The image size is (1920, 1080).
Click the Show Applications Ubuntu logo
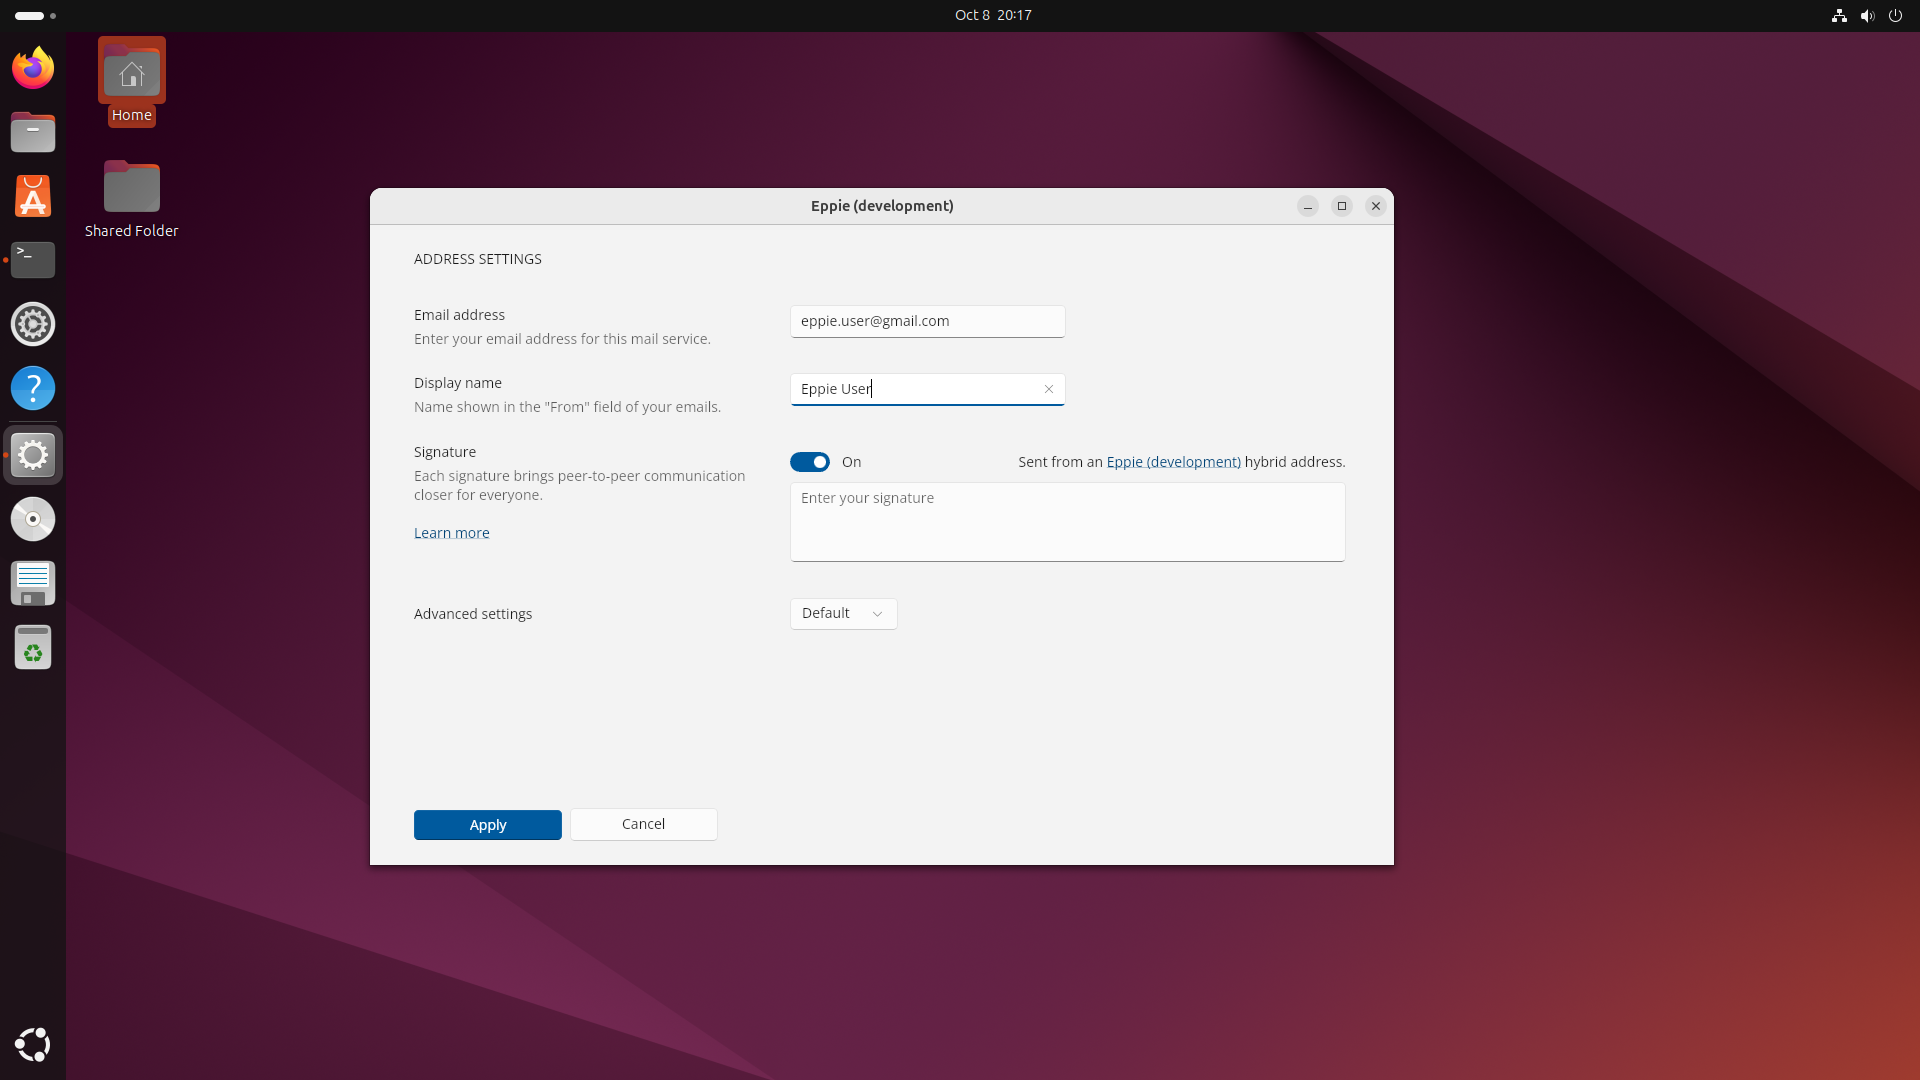click(x=33, y=1045)
